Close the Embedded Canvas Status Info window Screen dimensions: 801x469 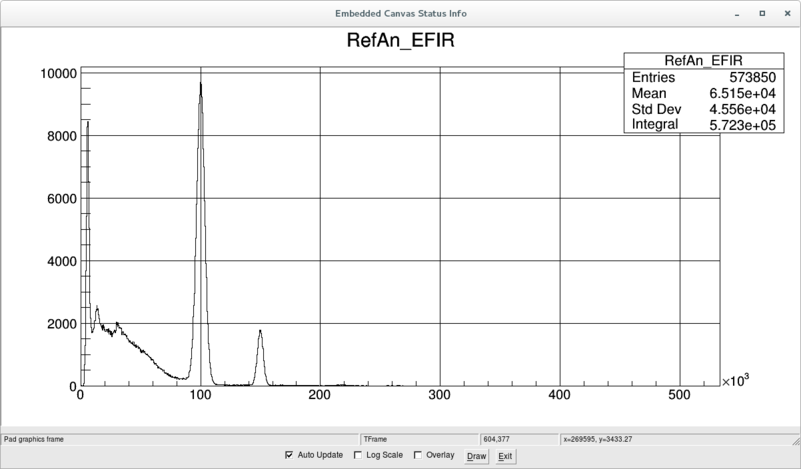pyautogui.click(x=787, y=13)
